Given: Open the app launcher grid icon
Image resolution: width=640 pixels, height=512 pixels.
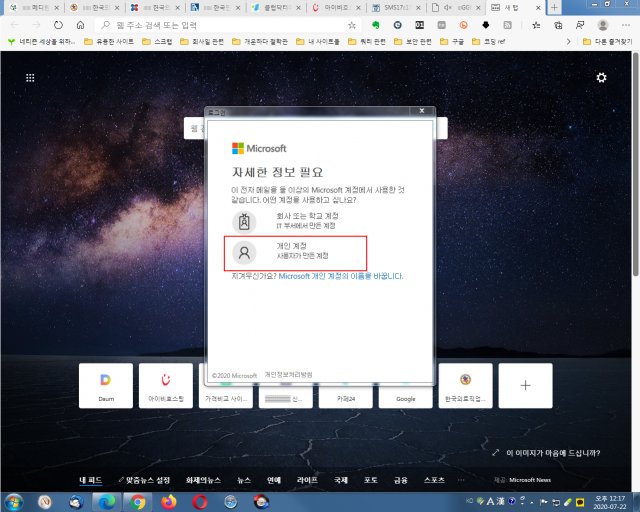Looking at the screenshot, I should point(30,78).
